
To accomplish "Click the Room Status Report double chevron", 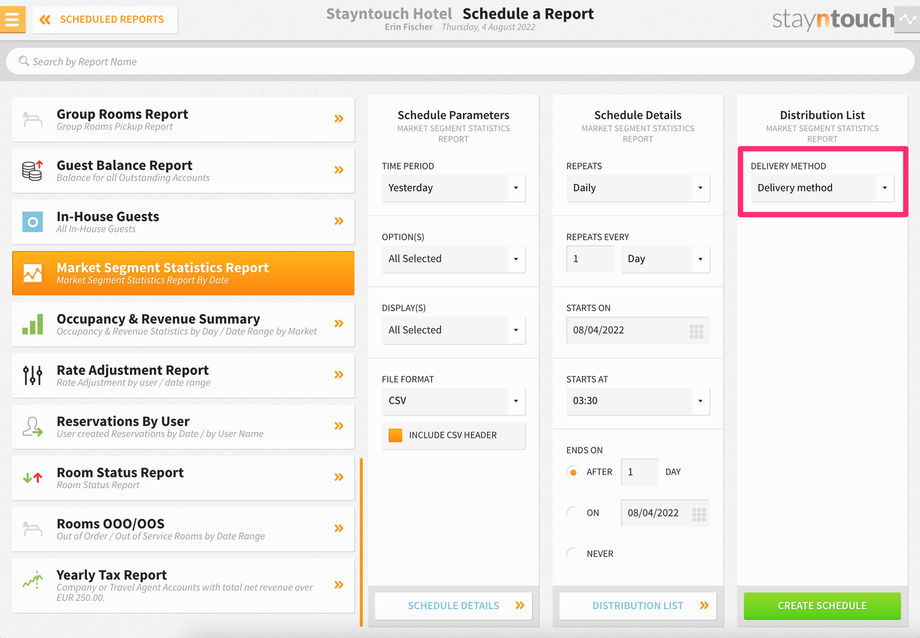I will pos(339,477).
